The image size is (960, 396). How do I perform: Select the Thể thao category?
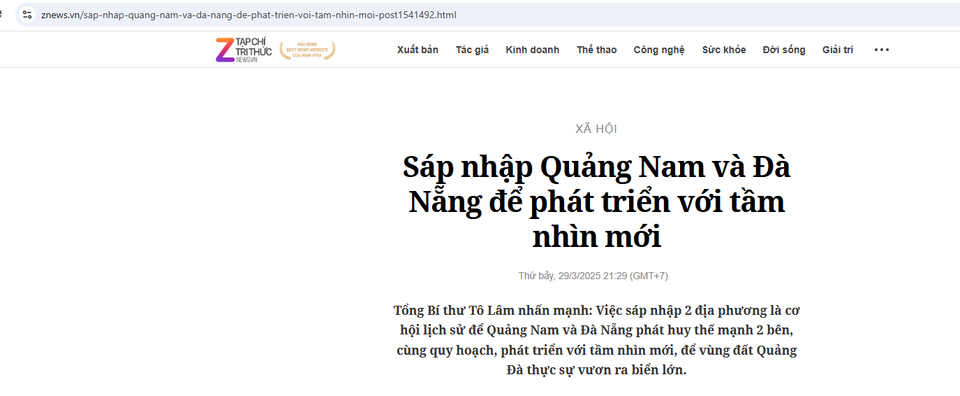597,50
